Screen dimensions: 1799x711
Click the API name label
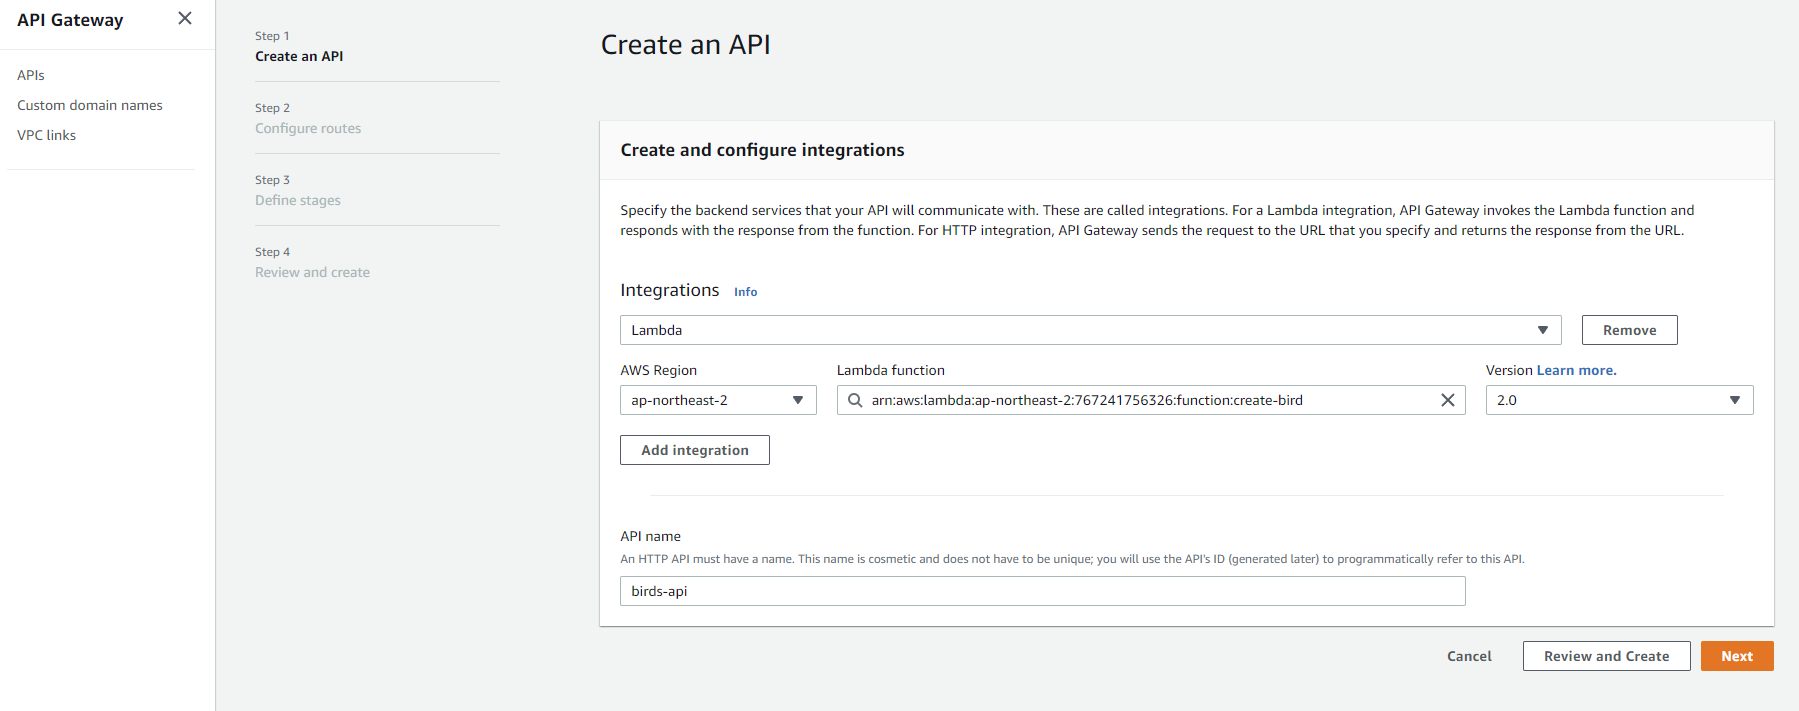(x=650, y=536)
